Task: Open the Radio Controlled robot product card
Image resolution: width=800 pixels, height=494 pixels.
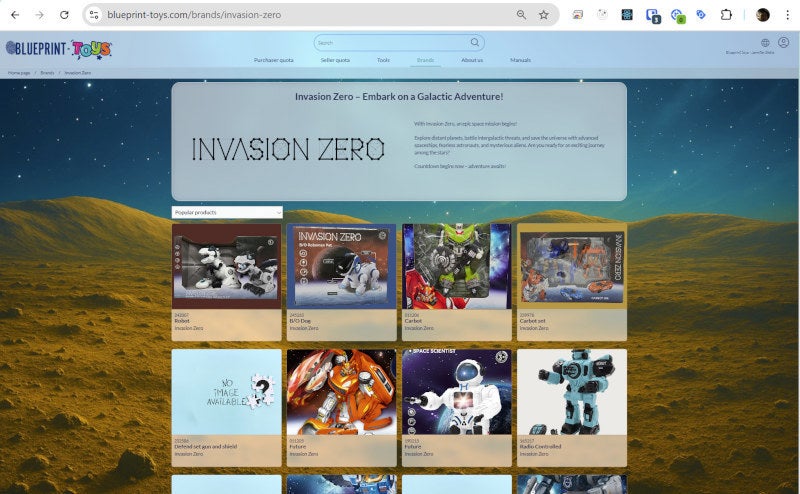Action: [571, 407]
